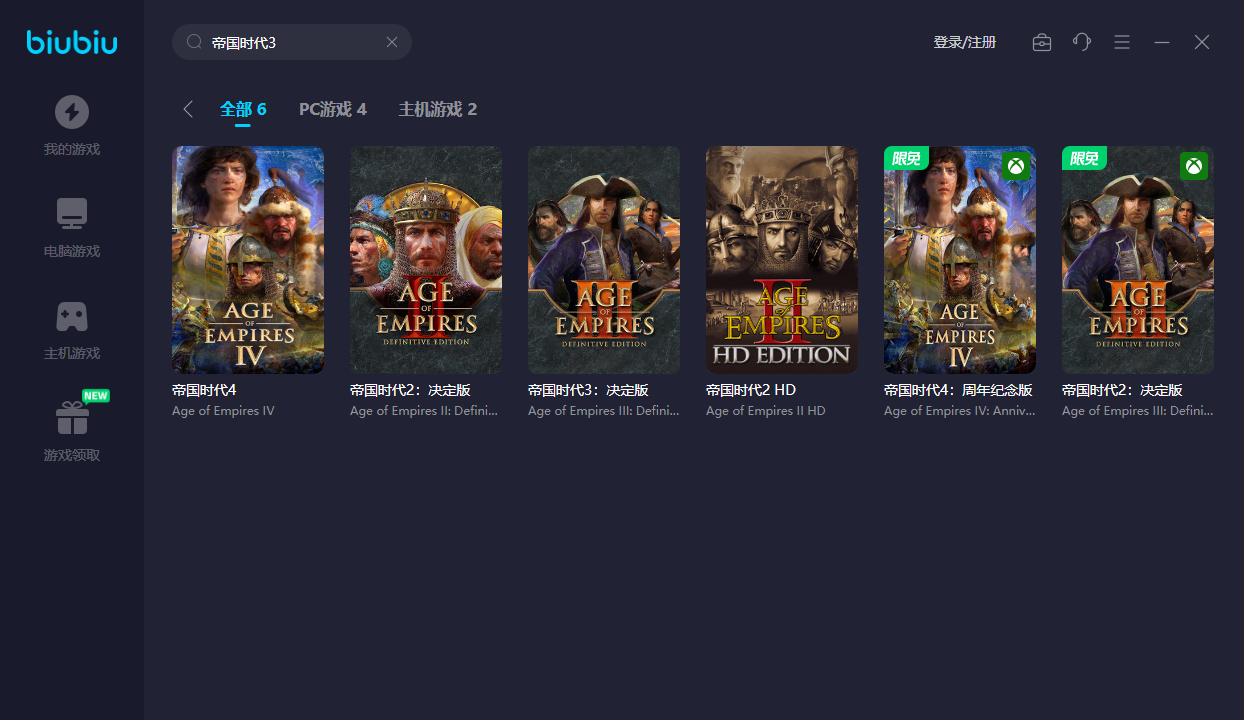Open customer support headset icon
The width and height of the screenshot is (1244, 720).
pos(1082,42)
